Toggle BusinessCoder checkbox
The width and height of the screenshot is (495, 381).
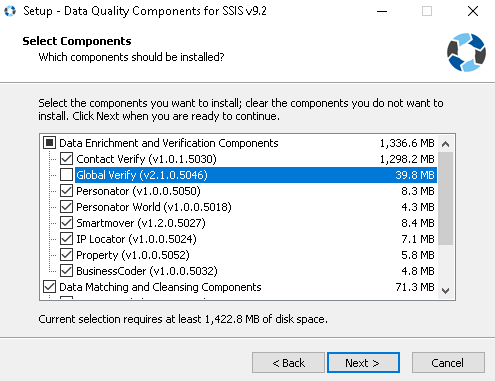pos(66,271)
